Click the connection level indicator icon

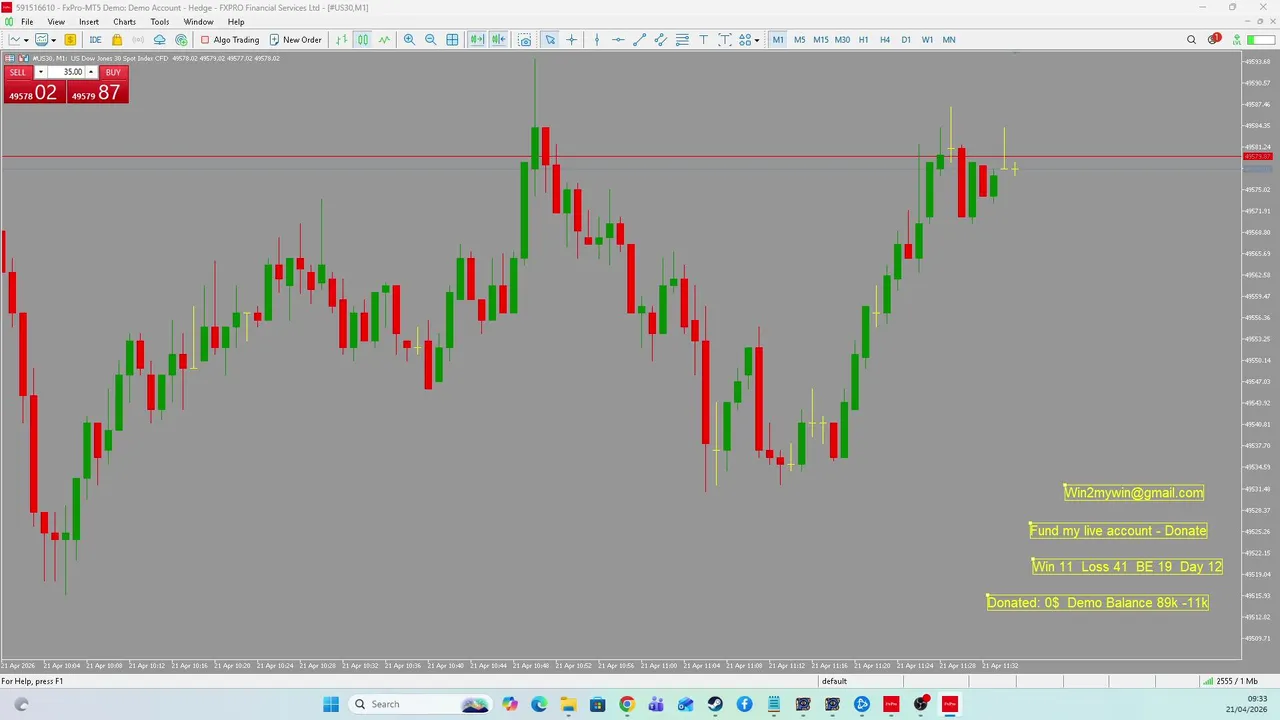1235,40
